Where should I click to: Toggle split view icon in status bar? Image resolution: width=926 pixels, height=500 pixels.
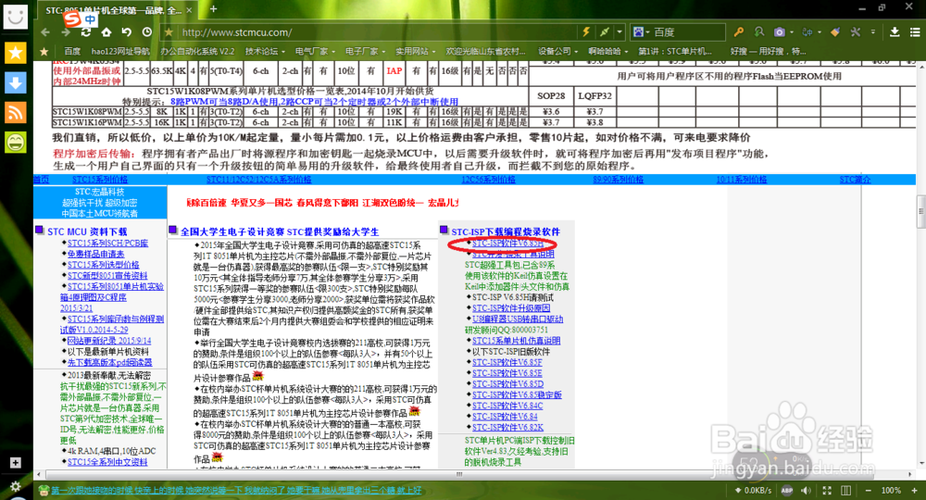pyautogui.click(x=846, y=490)
